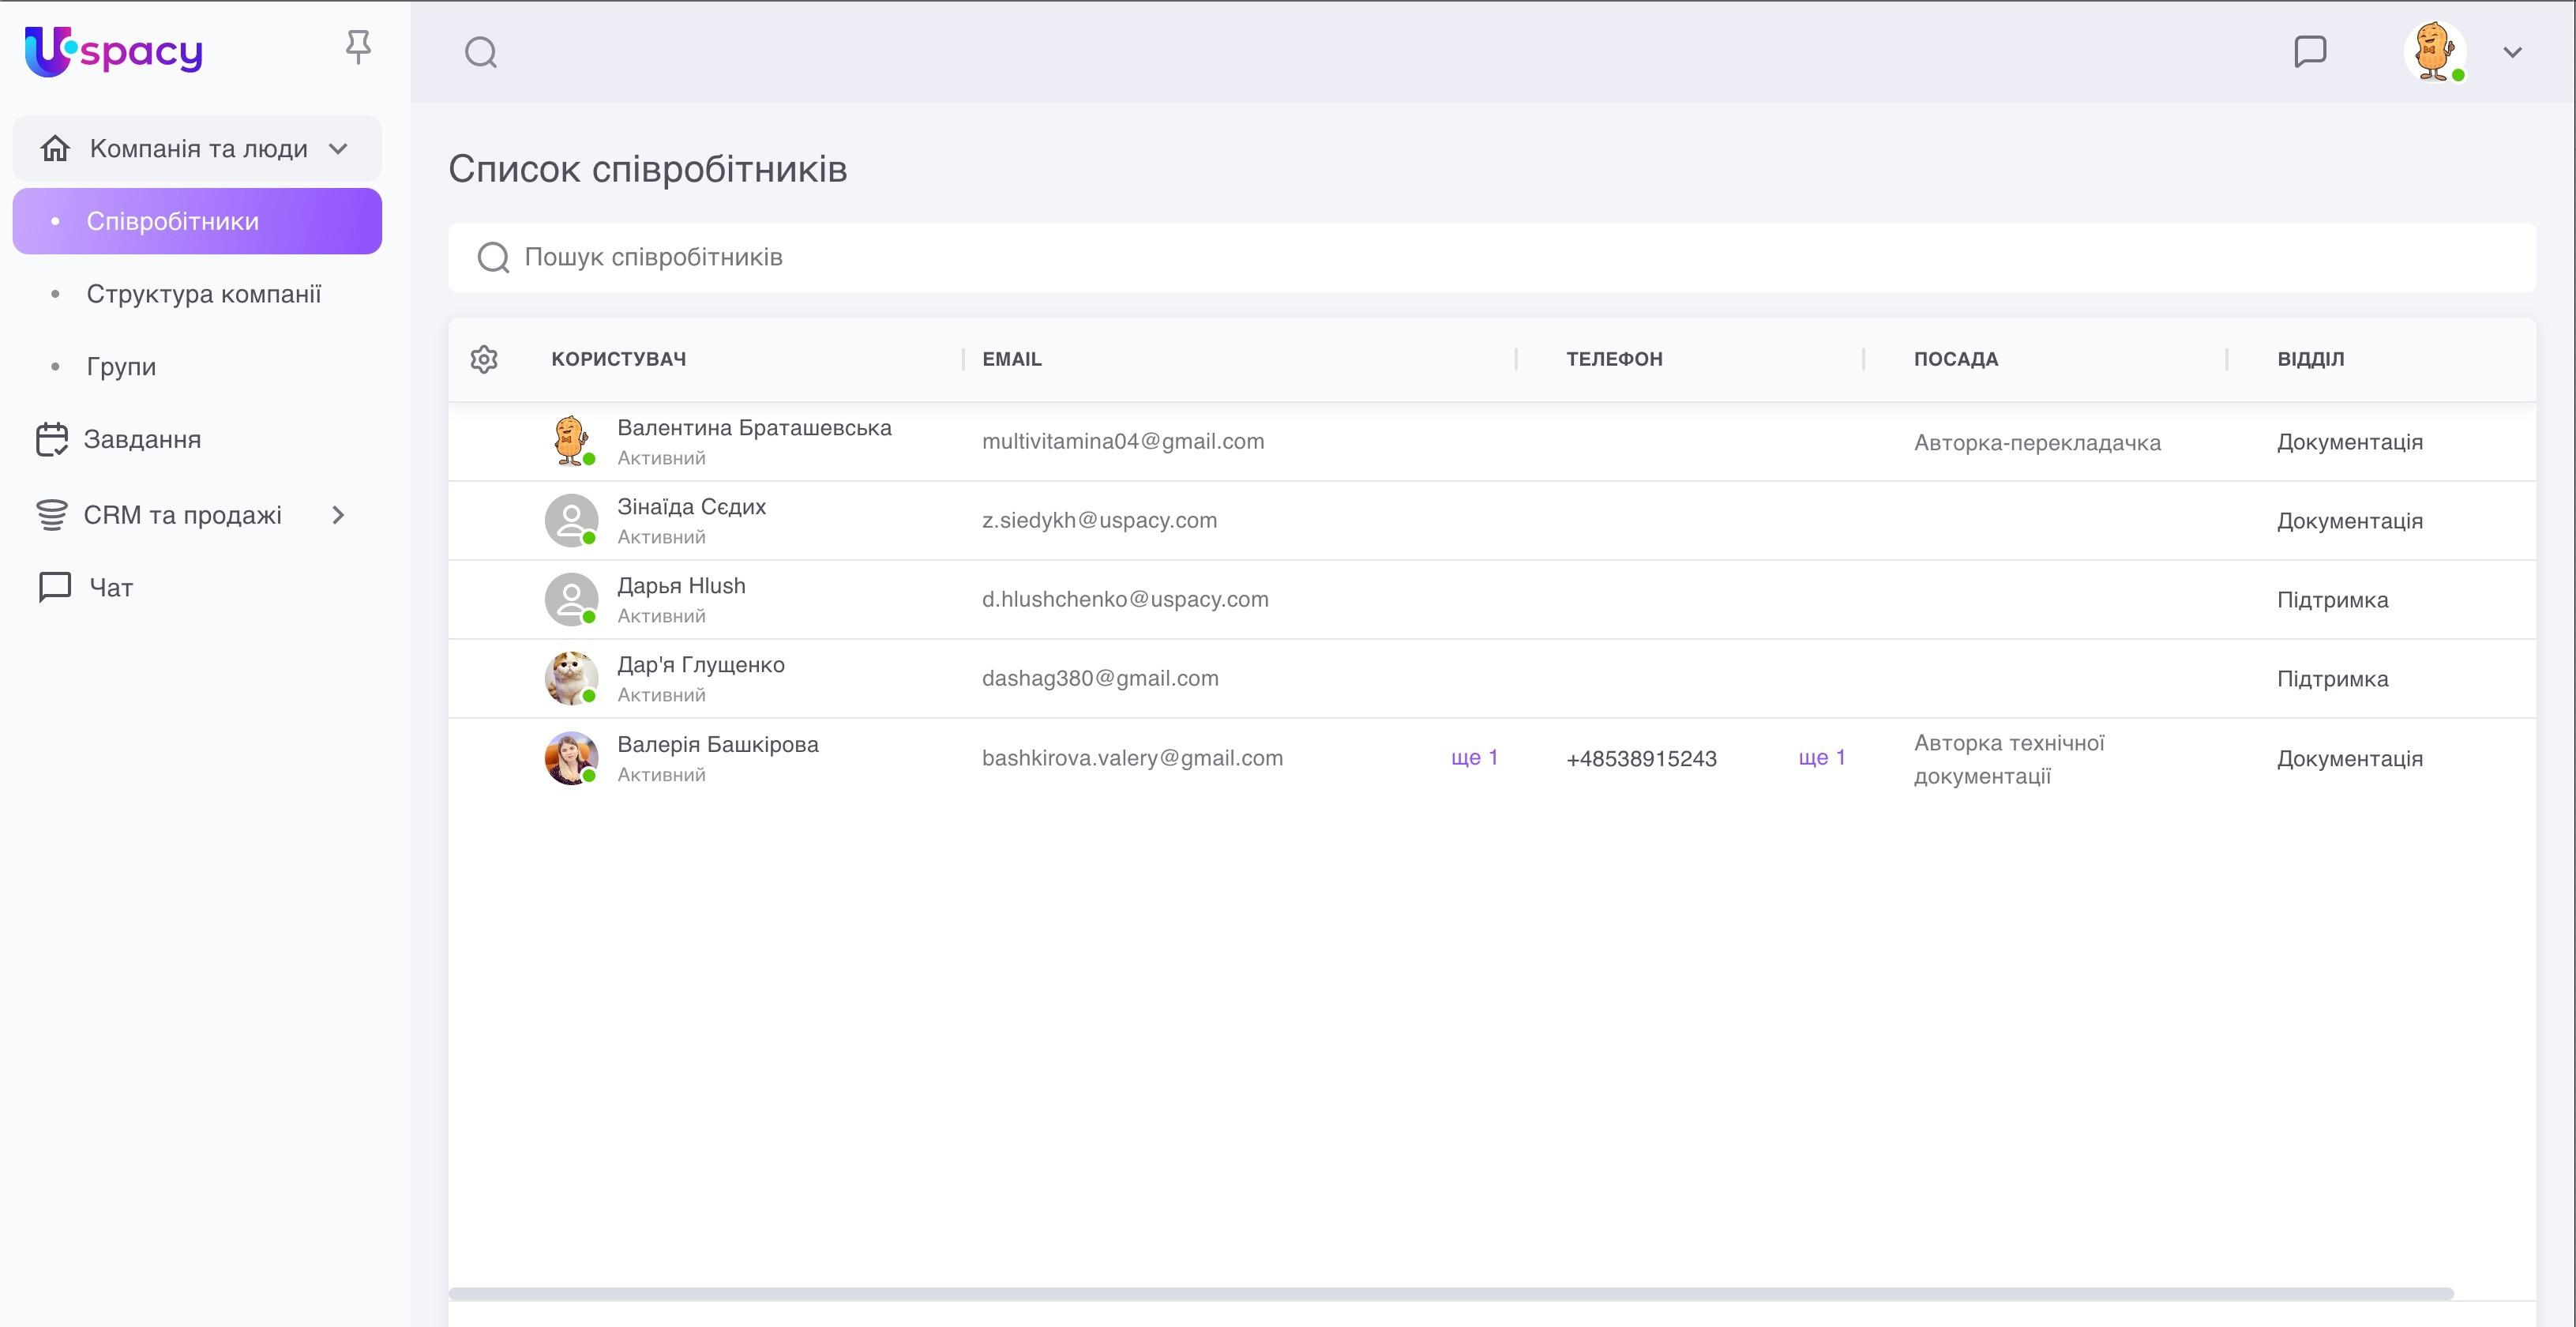Screen dimensions: 2576x1327
Task: Expand CRM та продажі submenu
Action: pyautogui.click(x=338, y=515)
